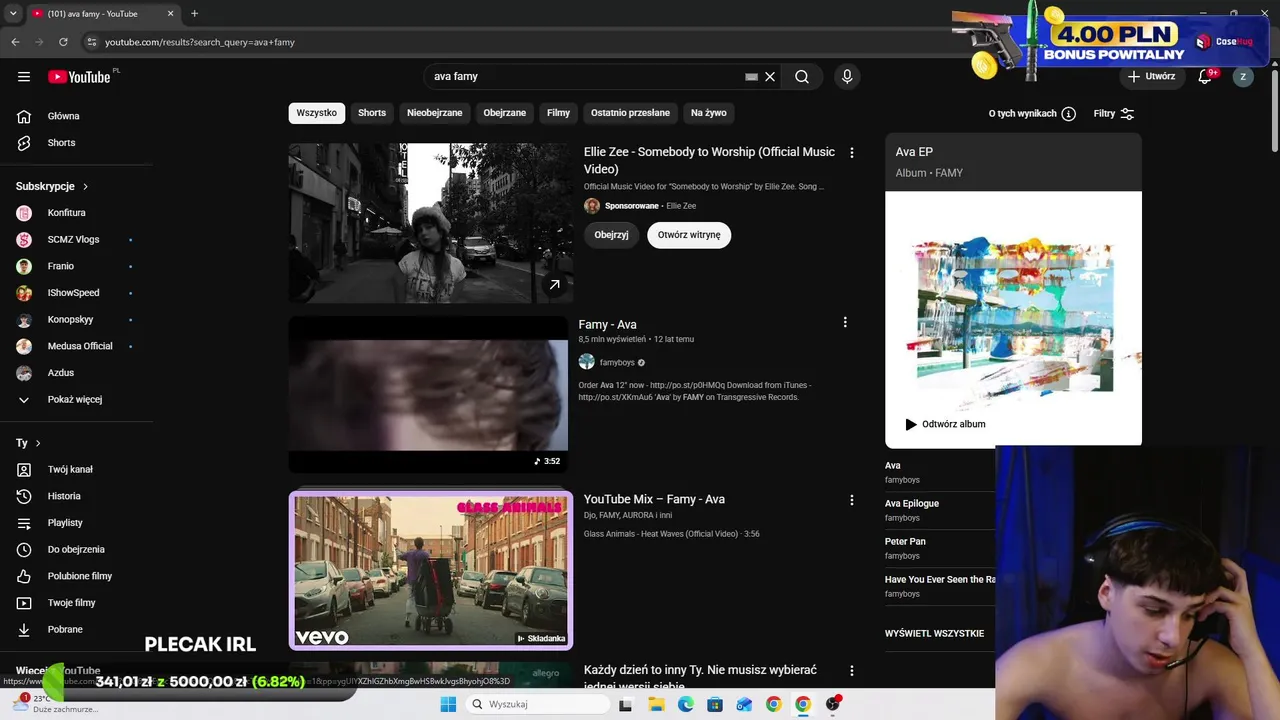The width and height of the screenshot is (1280, 720).
Task: Reload the YouTube results page
Action: pos(63,42)
